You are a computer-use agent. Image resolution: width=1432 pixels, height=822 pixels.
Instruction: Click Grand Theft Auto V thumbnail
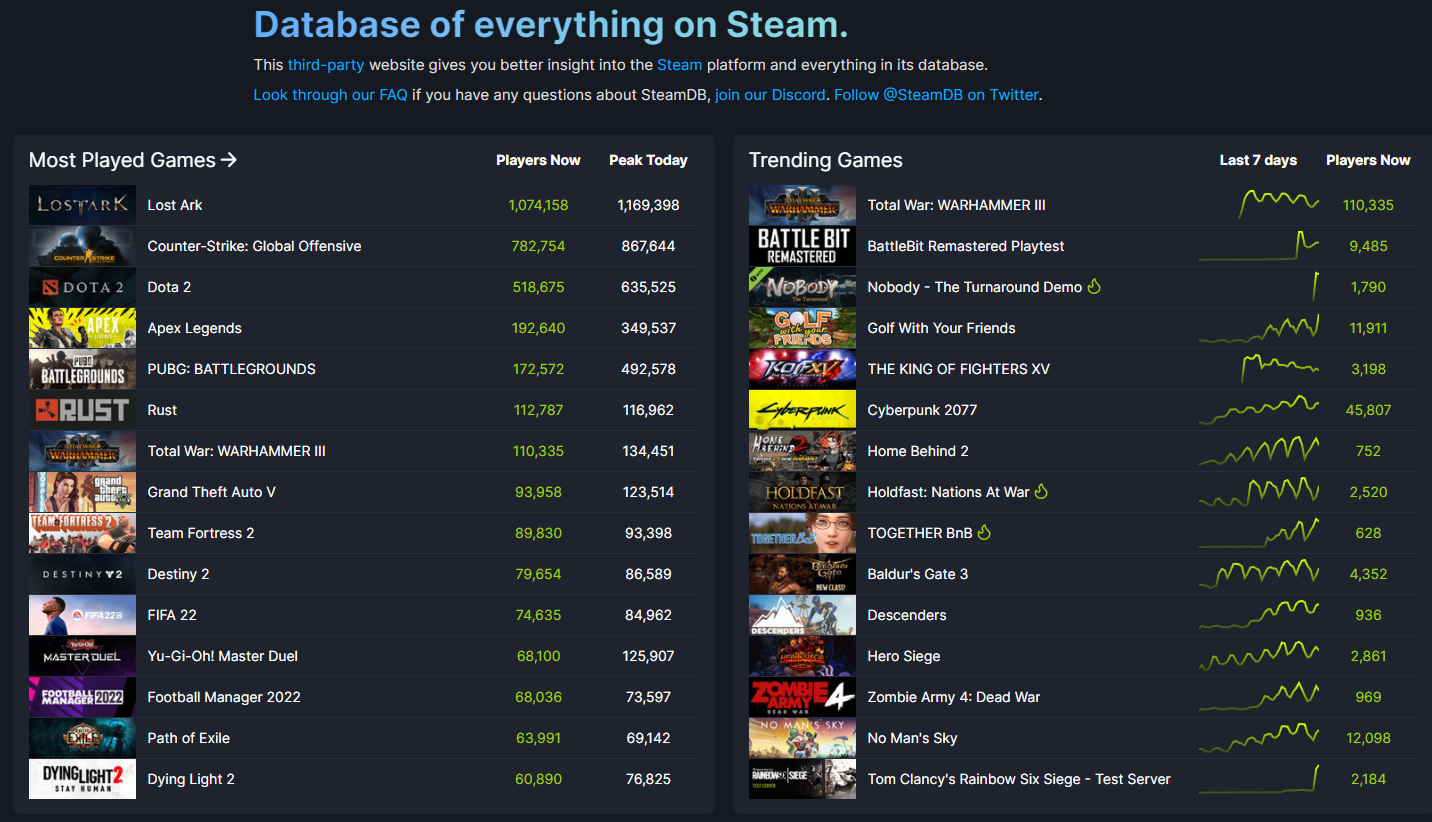point(82,492)
